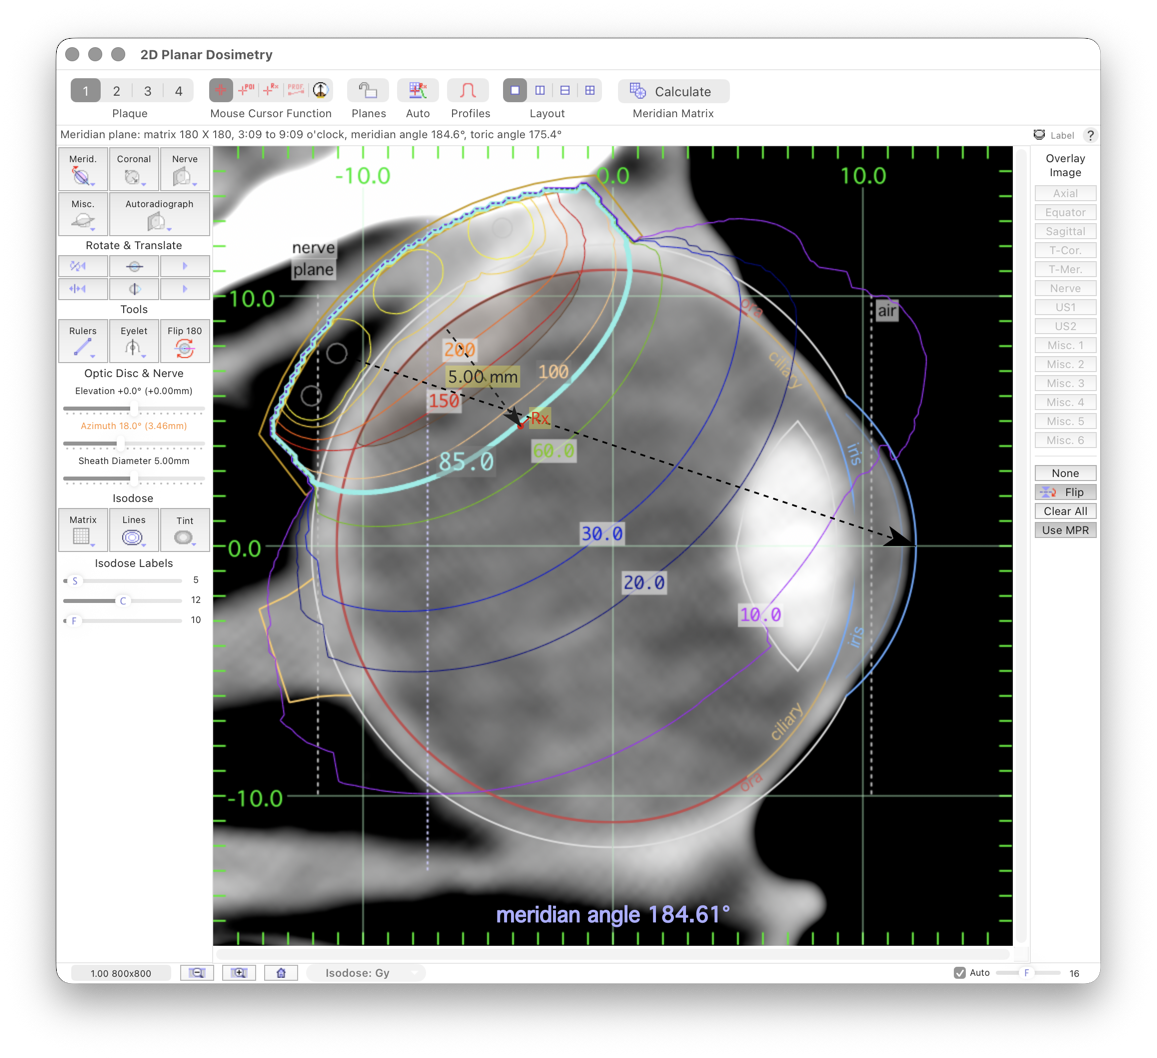Switch to Plaque tab 4
The width and height of the screenshot is (1157, 1058).
[178, 90]
